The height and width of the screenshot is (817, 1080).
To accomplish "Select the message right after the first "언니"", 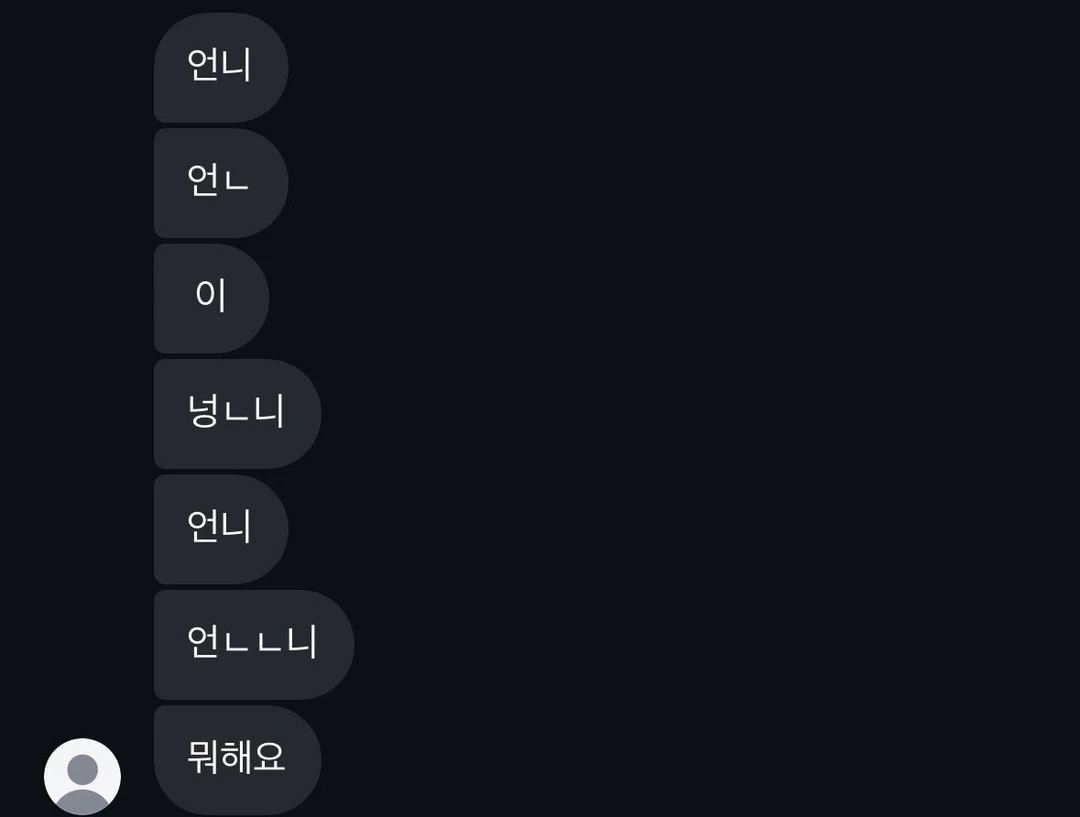I will pos(220,182).
